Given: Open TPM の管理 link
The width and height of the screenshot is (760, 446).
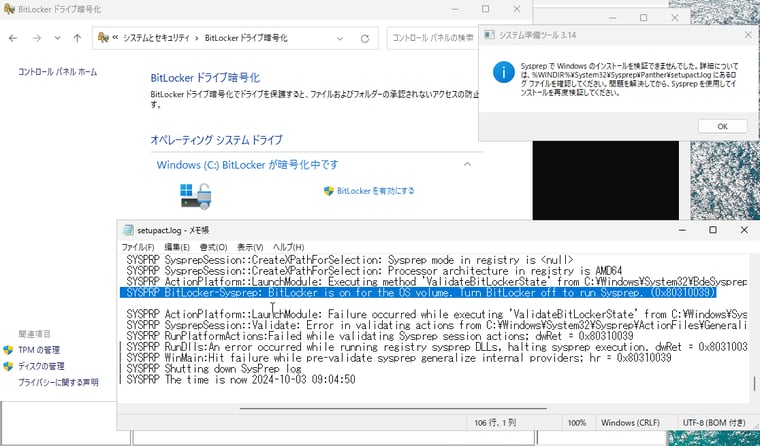Looking at the screenshot, I should 39,350.
